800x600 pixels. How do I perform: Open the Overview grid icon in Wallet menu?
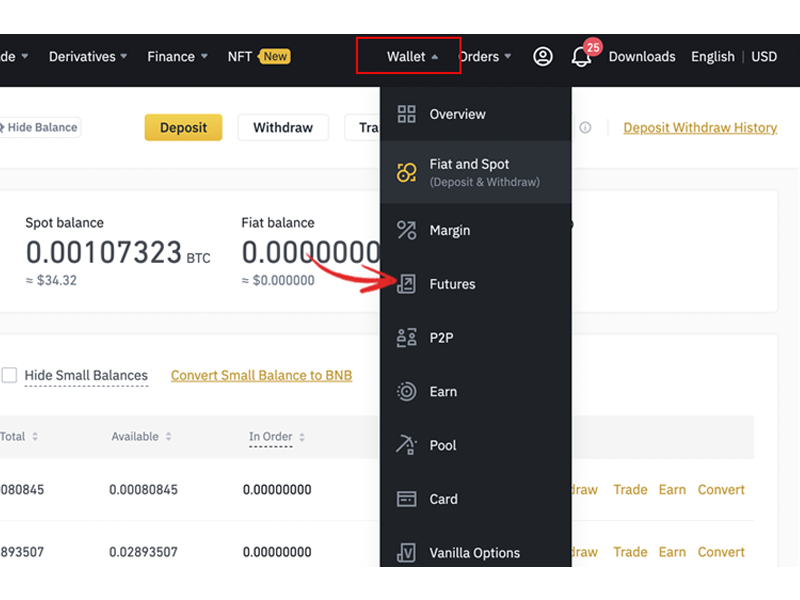click(x=407, y=114)
